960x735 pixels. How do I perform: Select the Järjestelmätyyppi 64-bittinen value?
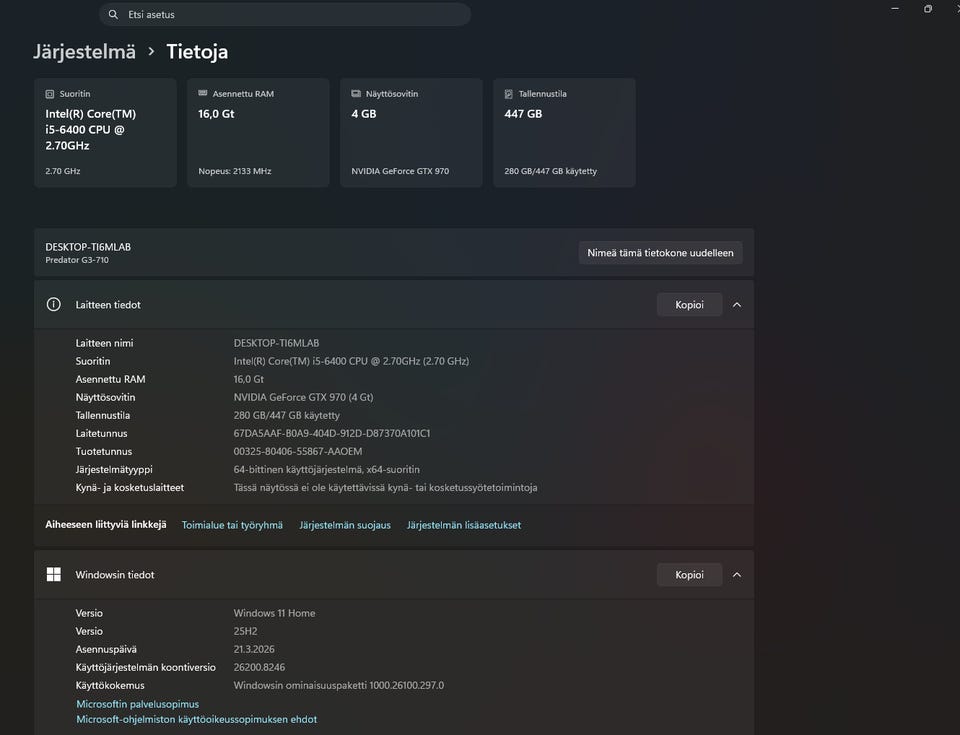click(326, 469)
